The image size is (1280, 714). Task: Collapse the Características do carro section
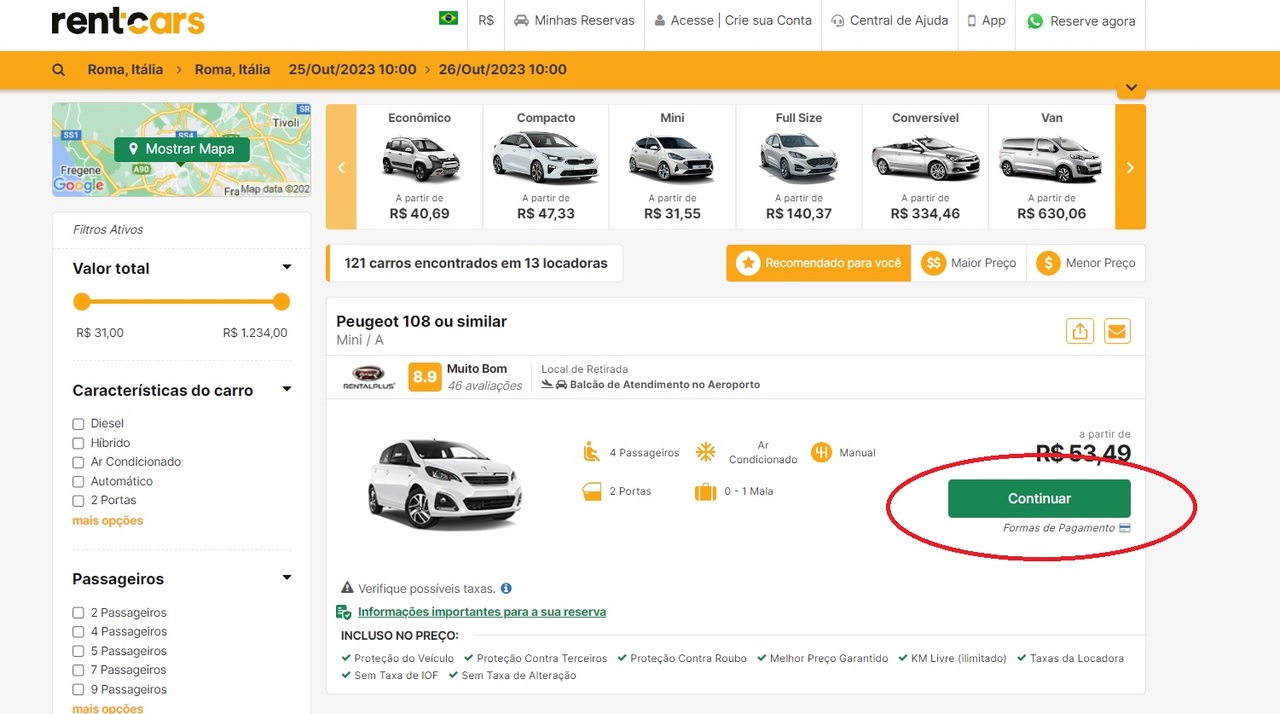pos(287,390)
